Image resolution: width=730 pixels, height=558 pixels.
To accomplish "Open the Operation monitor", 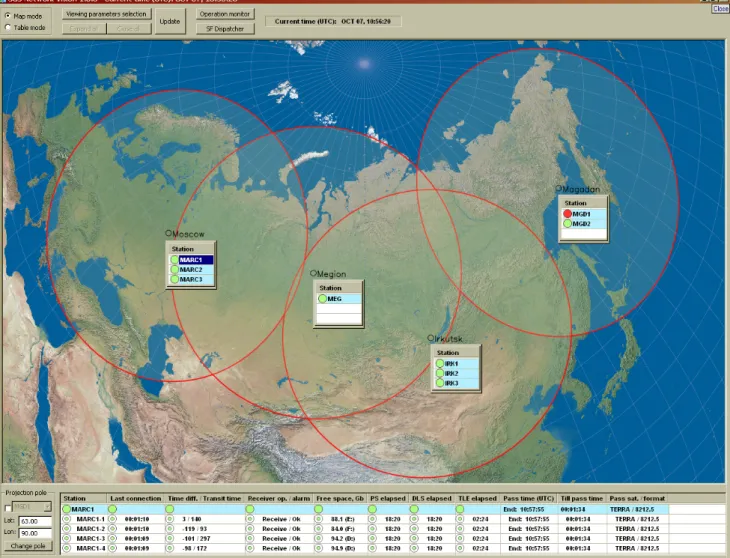I will (225, 14).
